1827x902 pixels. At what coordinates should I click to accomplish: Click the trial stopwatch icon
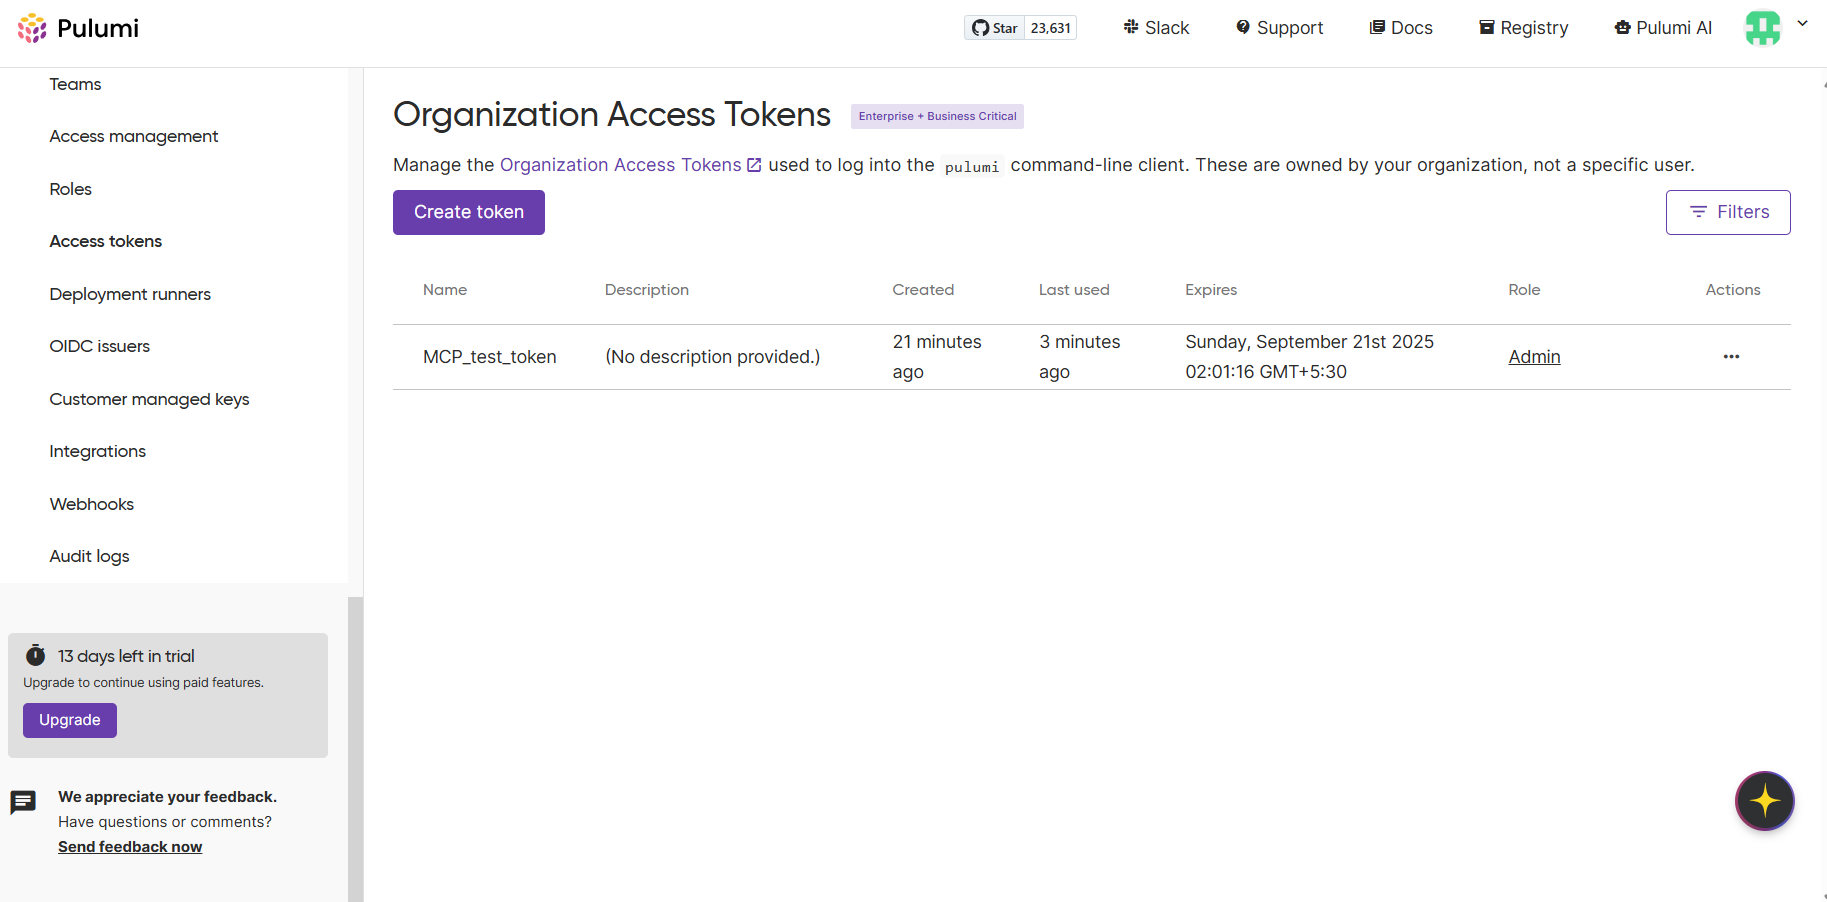click(x=35, y=655)
